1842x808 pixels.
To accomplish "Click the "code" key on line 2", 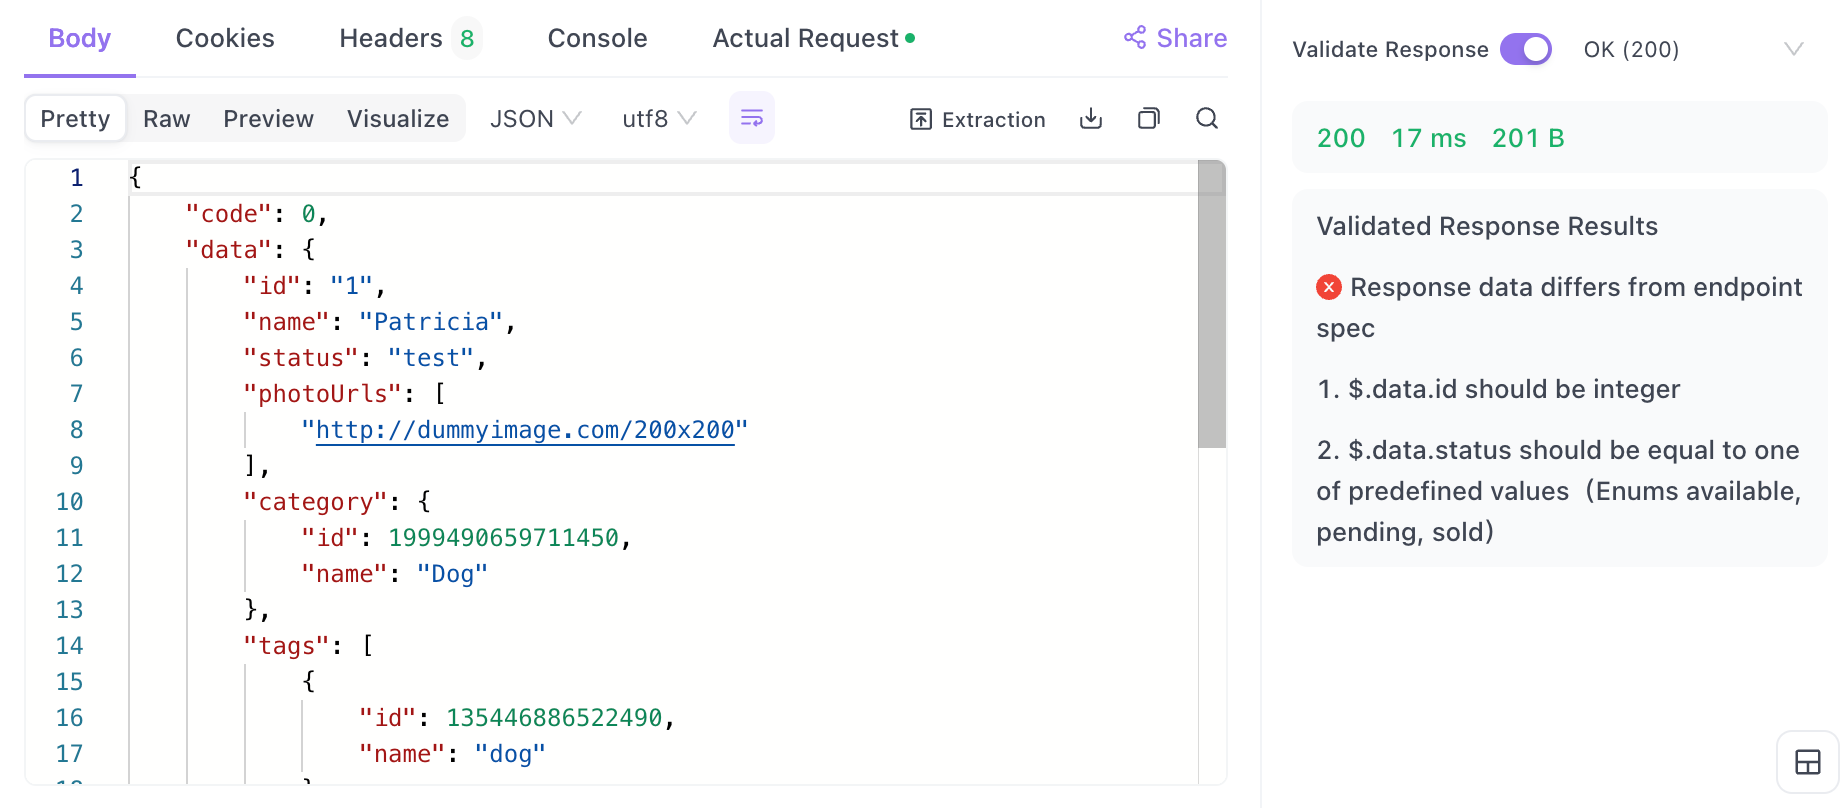I will pyautogui.click(x=229, y=214).
